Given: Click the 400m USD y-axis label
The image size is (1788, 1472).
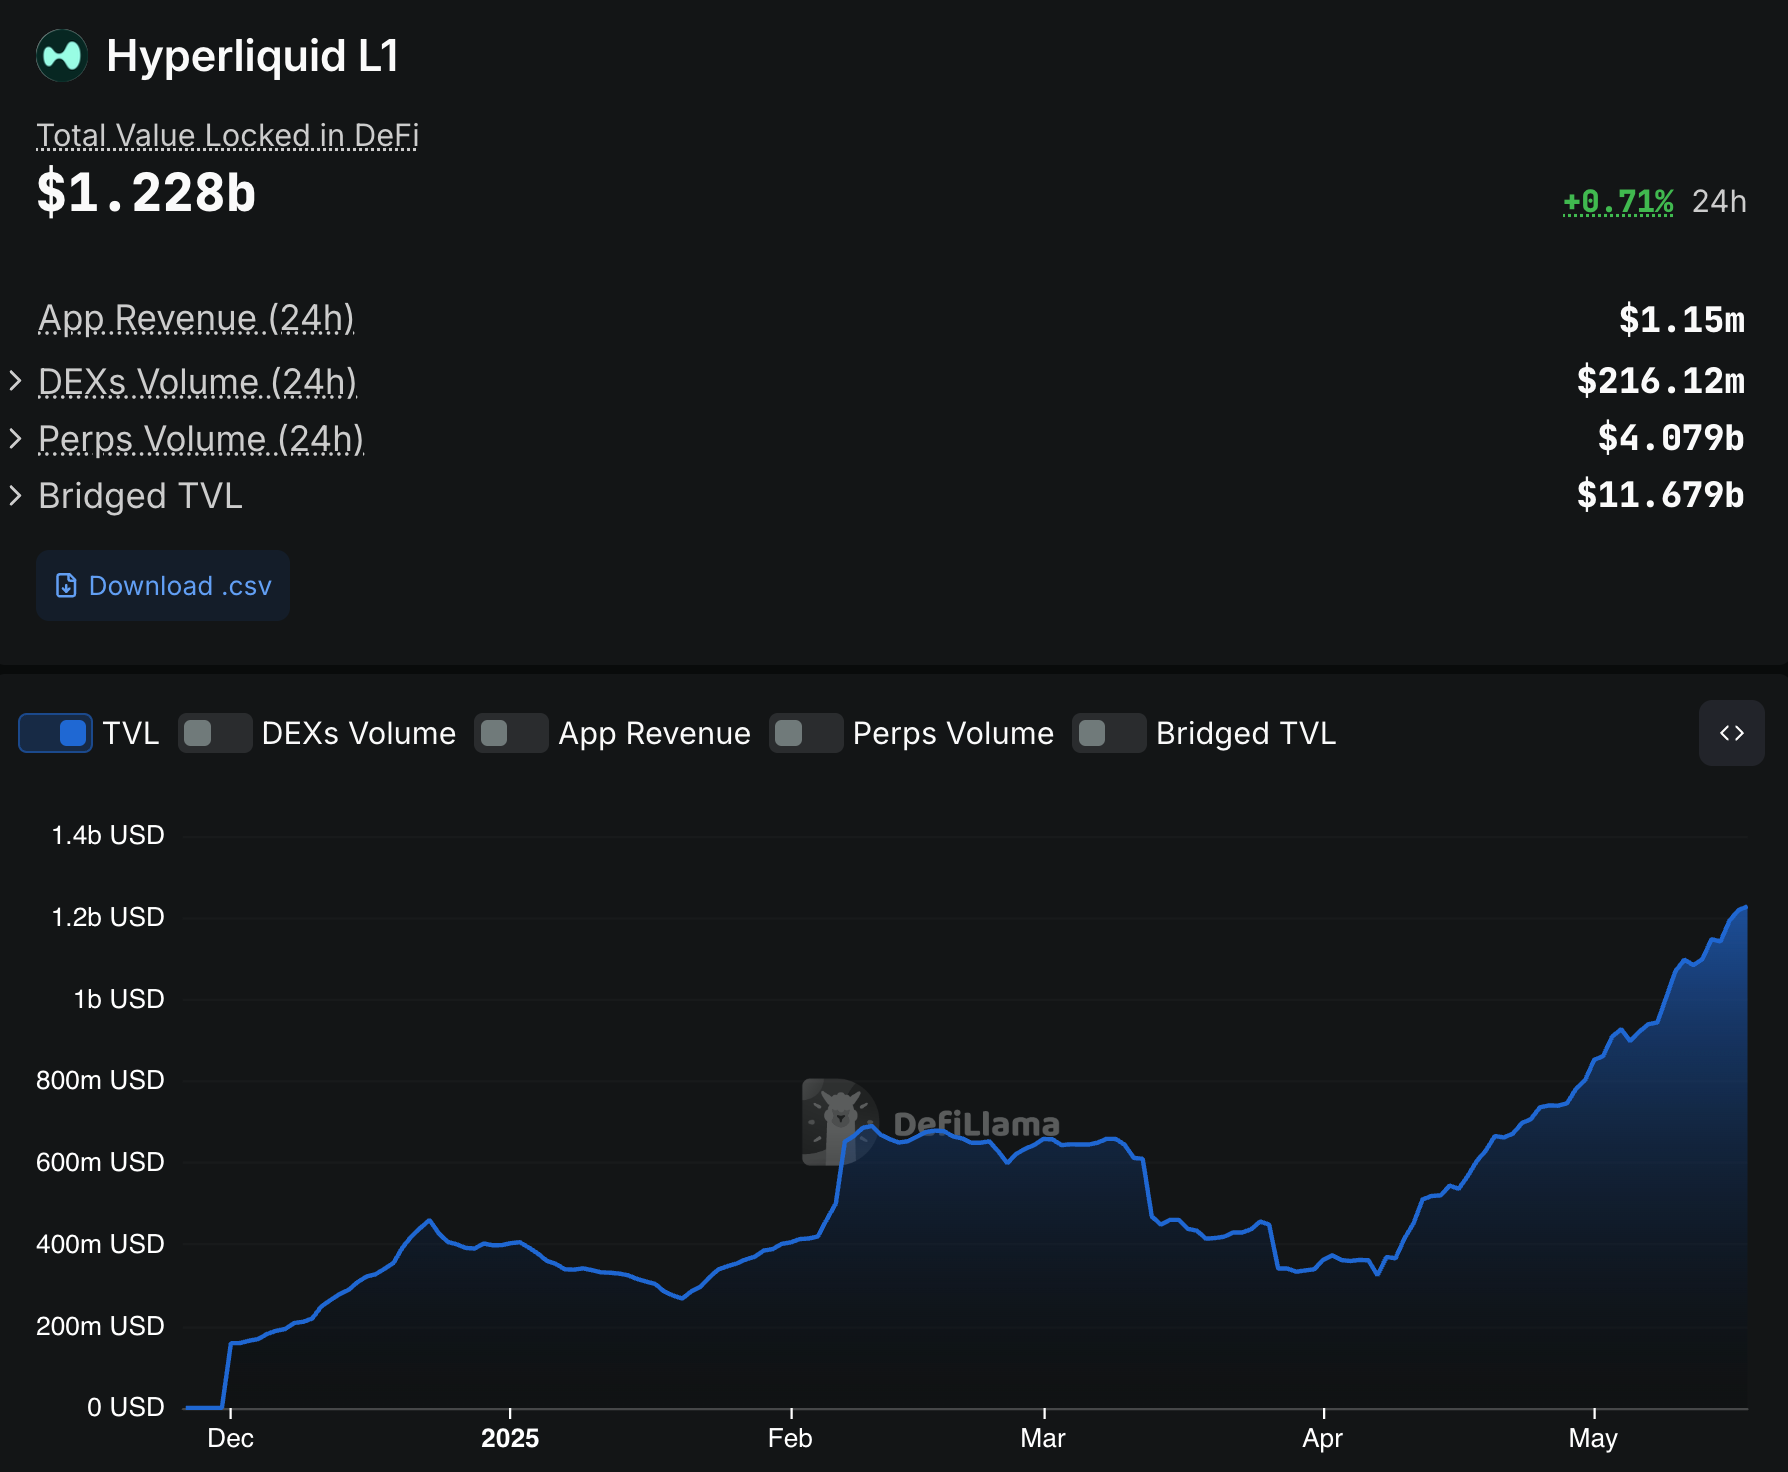Looking at the screenshot, I should pos(100,1244).
